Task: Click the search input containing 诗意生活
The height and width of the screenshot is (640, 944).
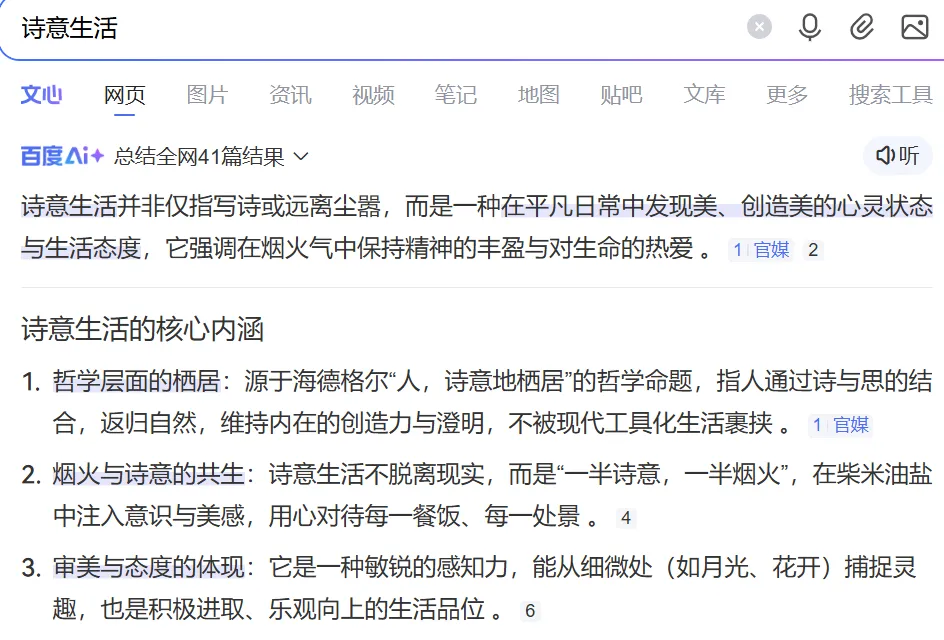Action: pos(300,27)
